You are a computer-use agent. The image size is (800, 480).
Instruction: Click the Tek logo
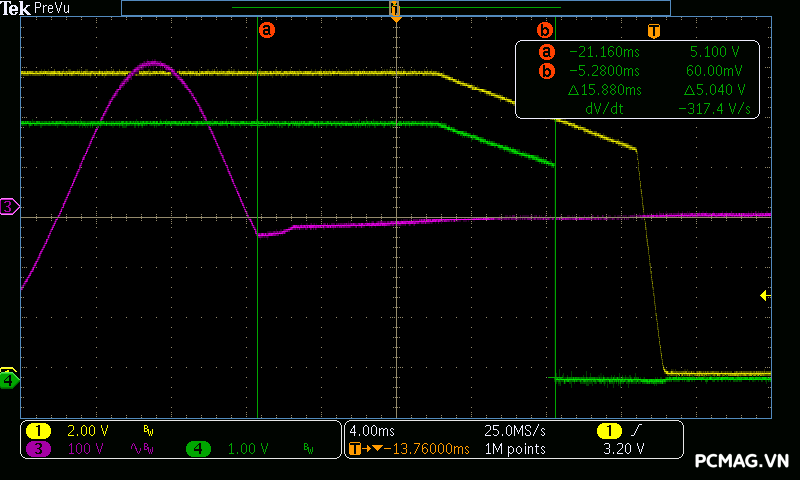tap(16, 8)
